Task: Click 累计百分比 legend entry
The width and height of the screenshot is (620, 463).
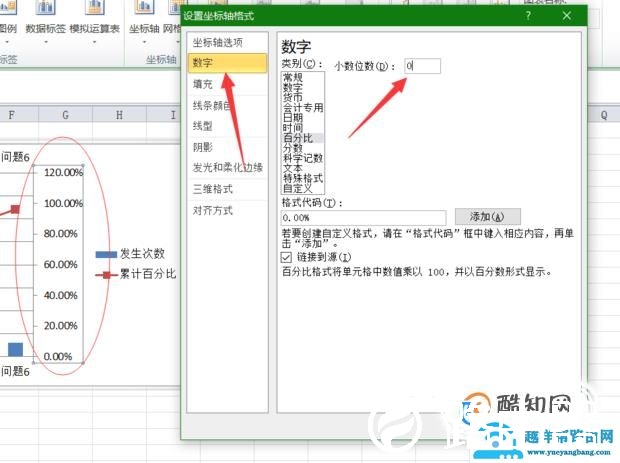Action: tap(136, 274)
